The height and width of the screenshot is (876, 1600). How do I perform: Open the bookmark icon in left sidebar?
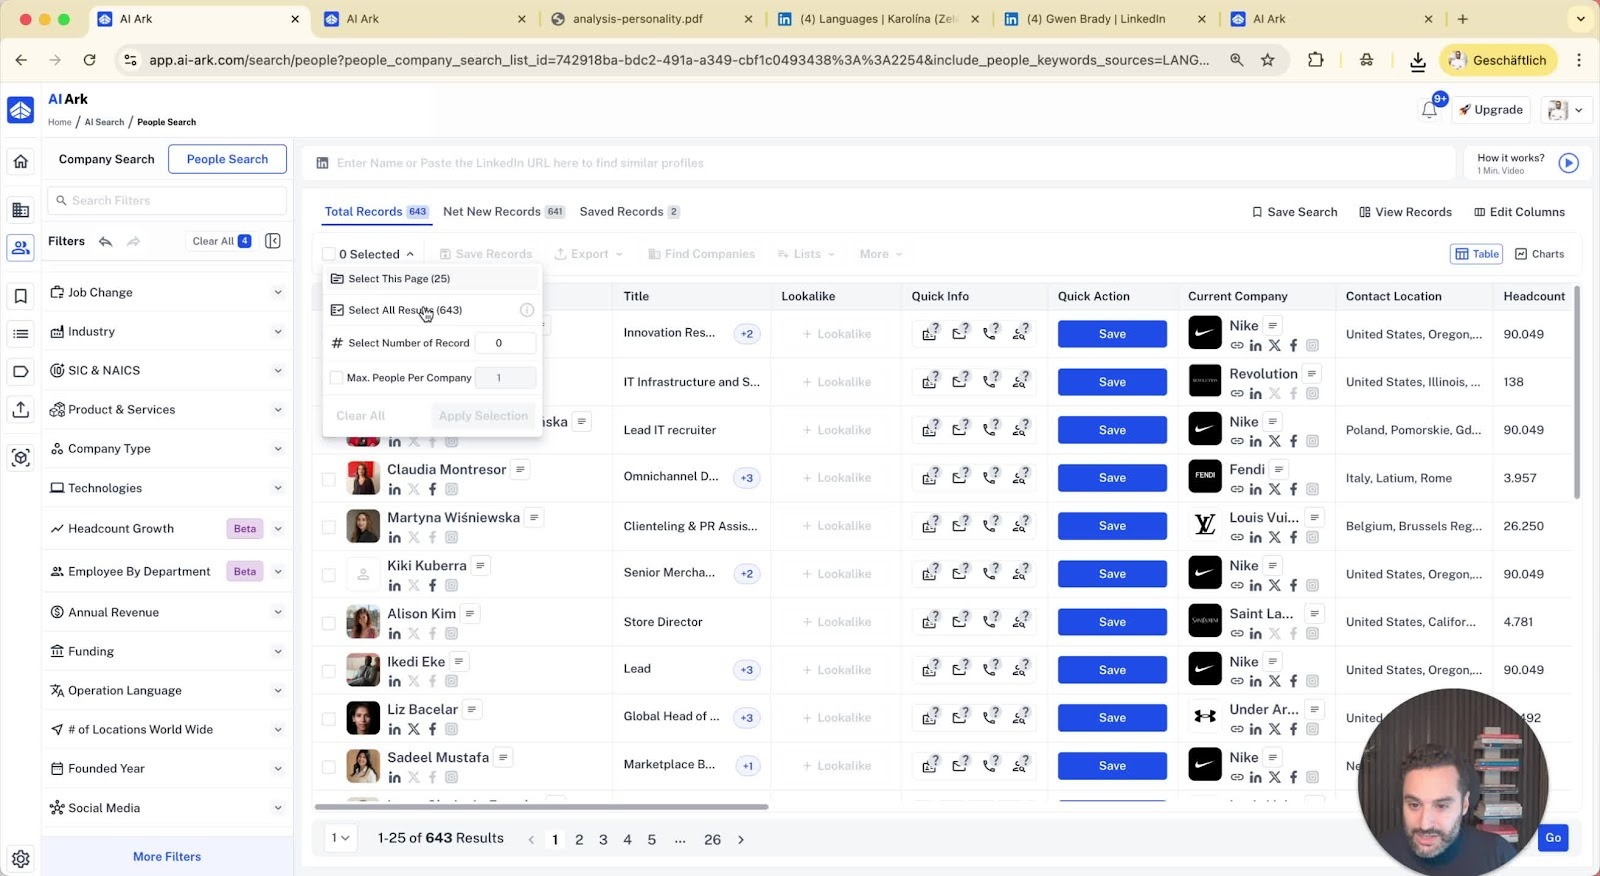coord(21,296)
